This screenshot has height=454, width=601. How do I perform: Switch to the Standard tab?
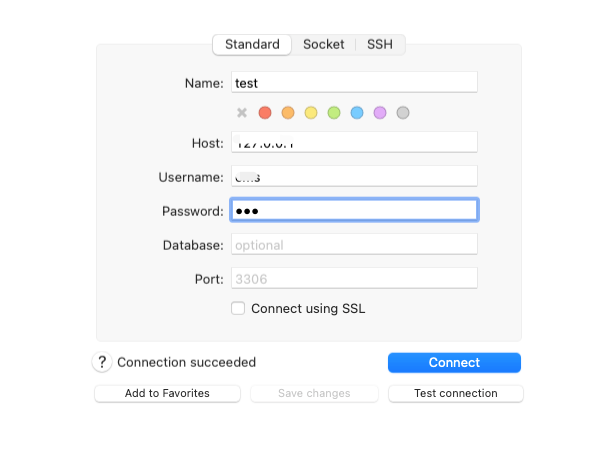(252, 44)
